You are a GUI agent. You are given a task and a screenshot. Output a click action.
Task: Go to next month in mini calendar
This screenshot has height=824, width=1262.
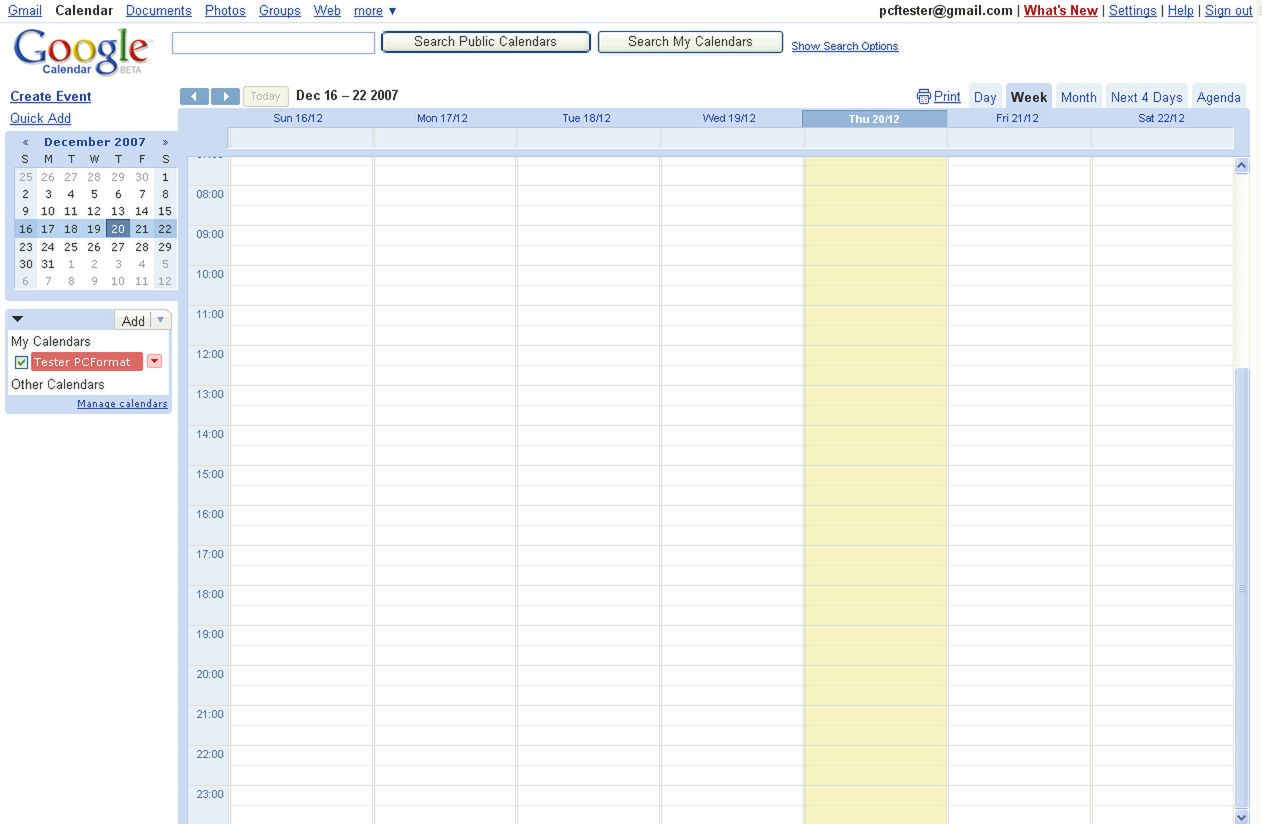(x=165, y=142)
